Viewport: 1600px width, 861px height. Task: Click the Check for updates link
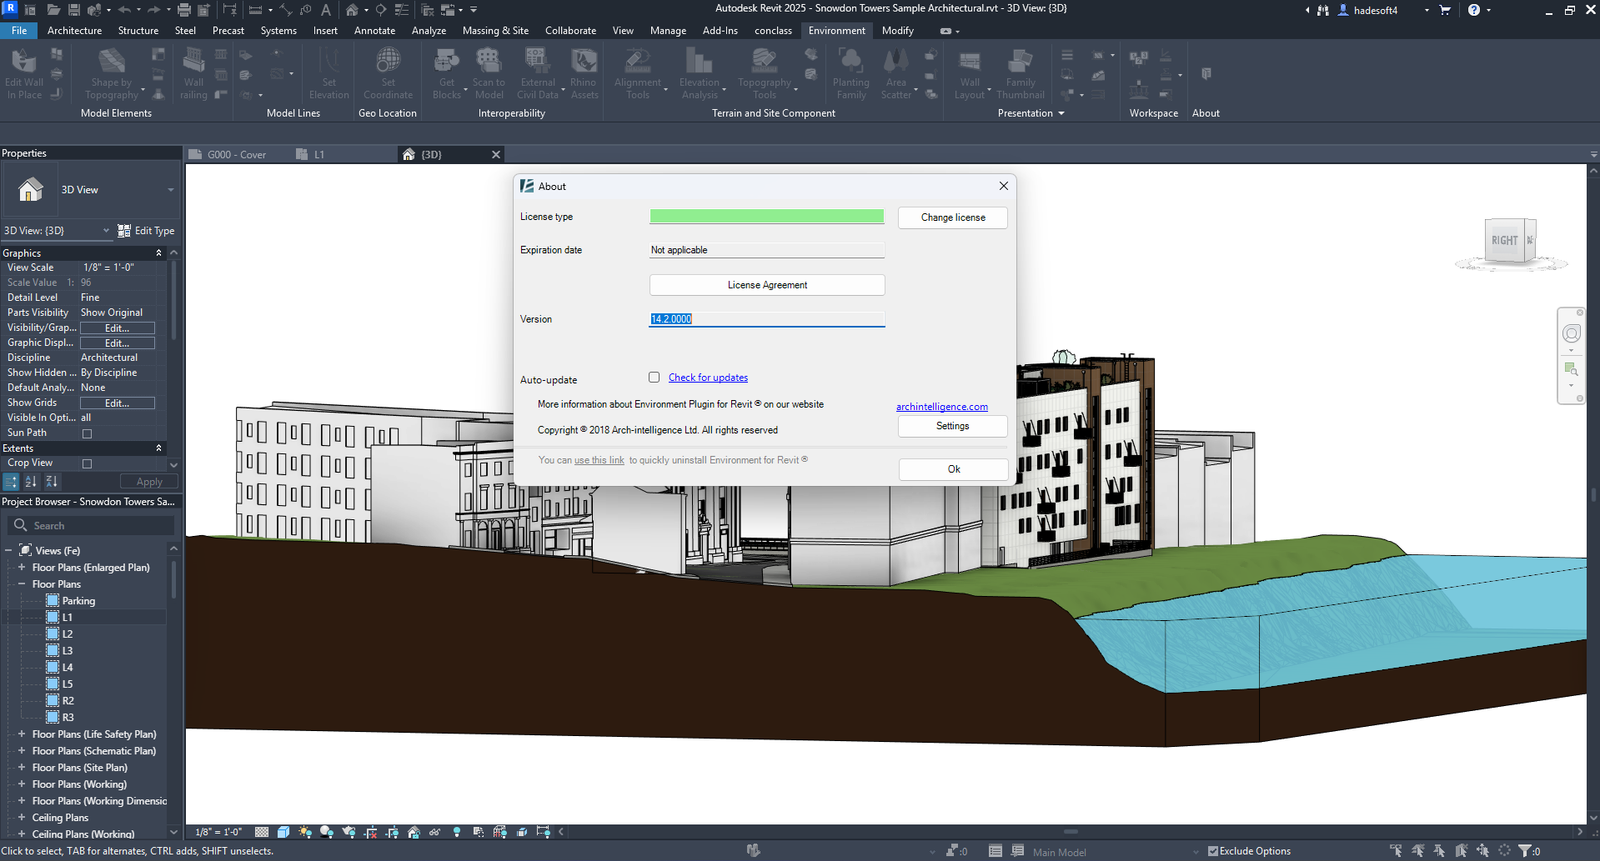click(708, 378)
